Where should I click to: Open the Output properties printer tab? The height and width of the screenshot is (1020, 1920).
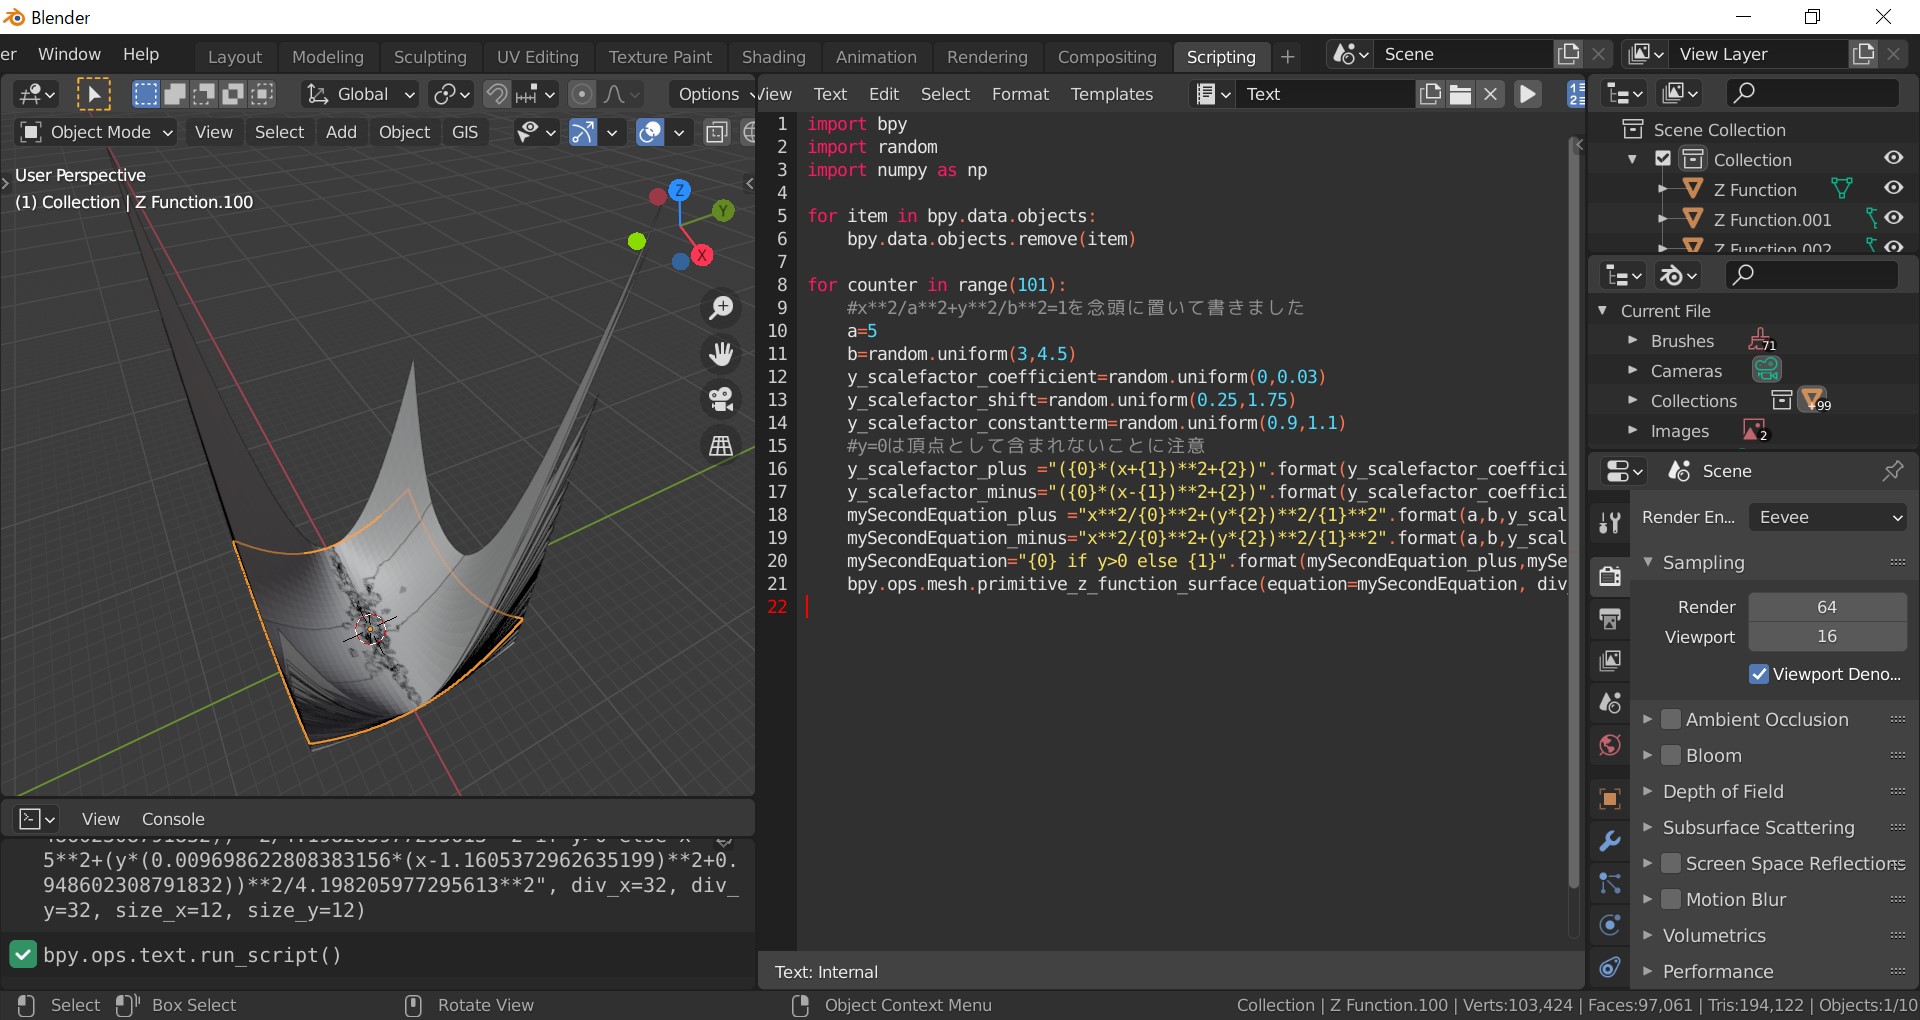point(1610,619)
